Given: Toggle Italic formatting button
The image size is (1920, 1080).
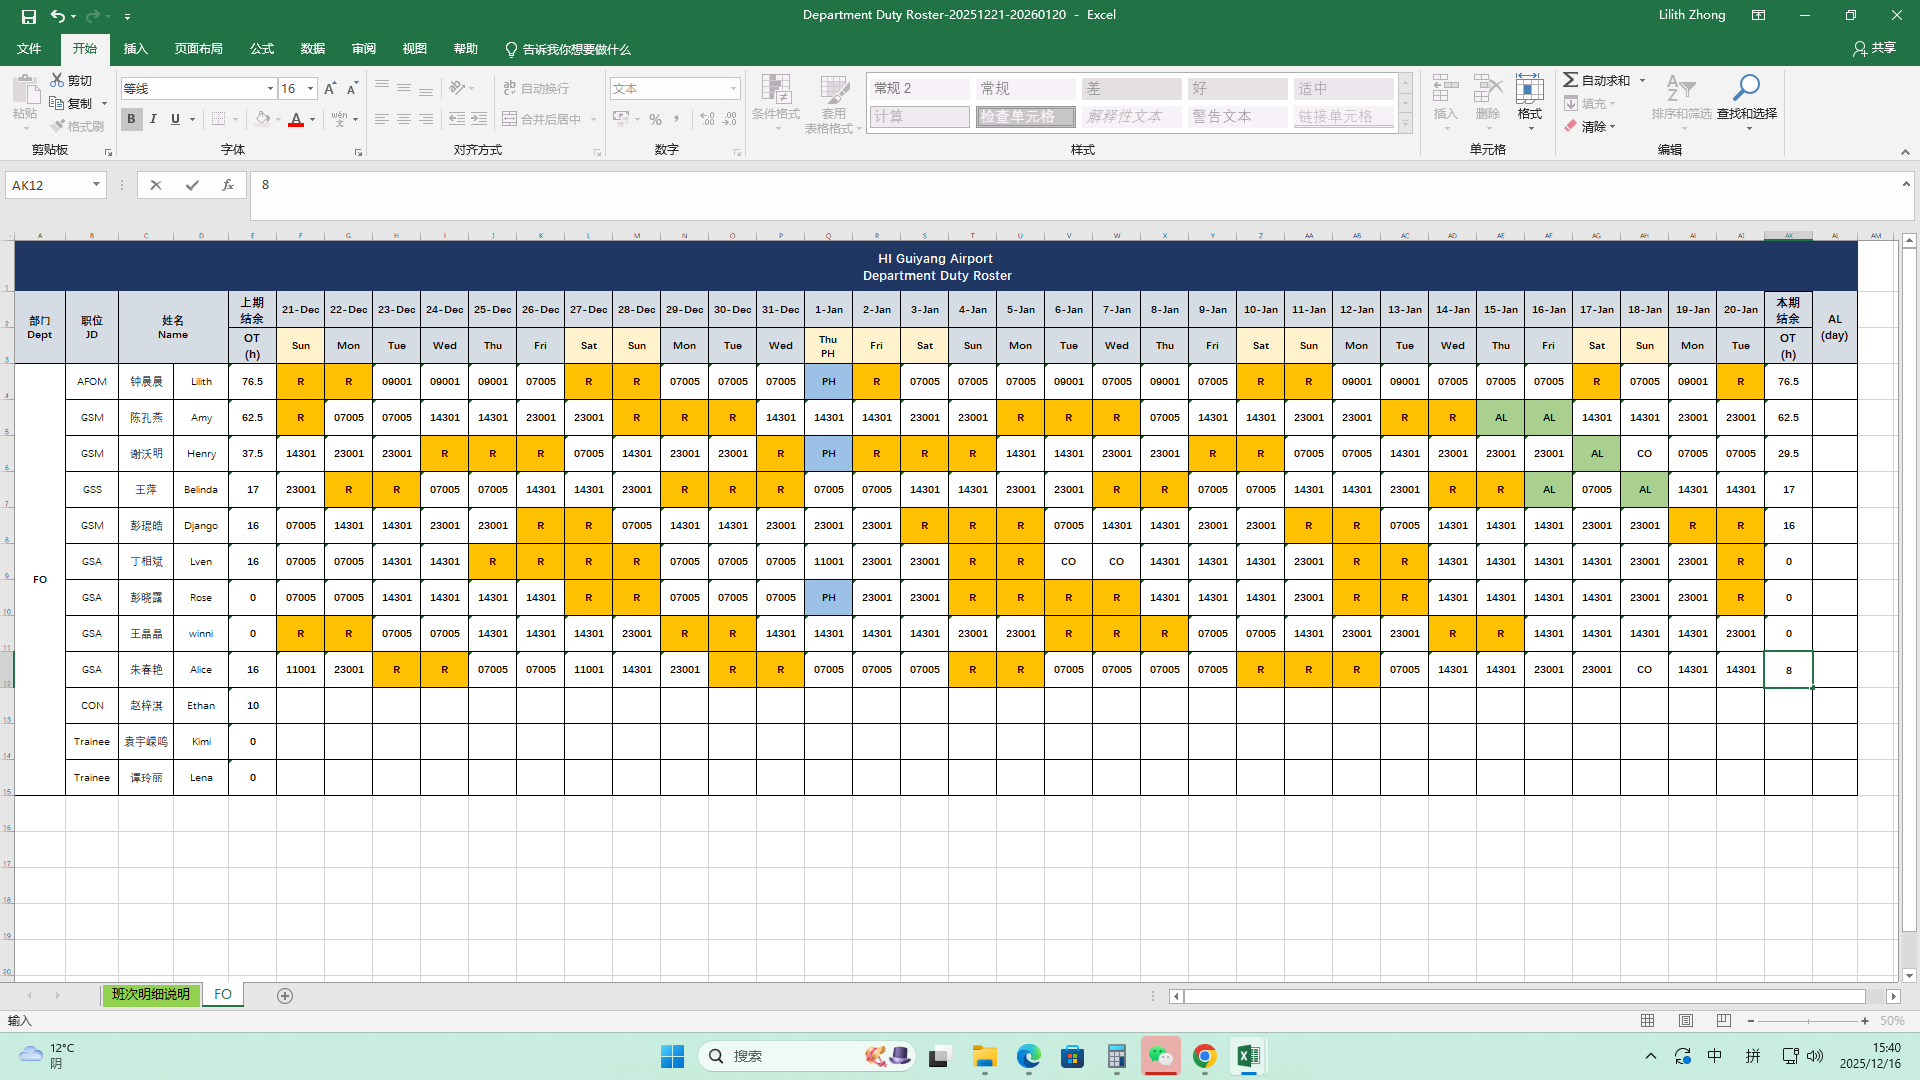Looking at the screenshot, I should (153, 119).
